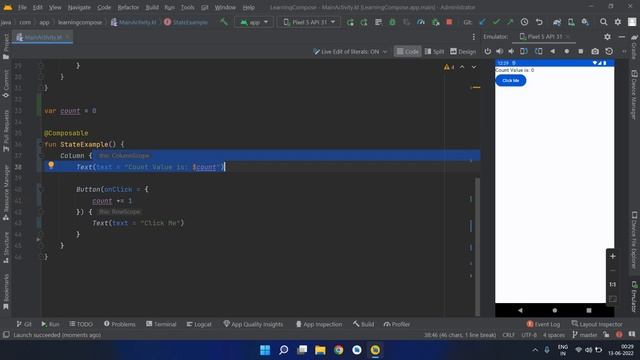Open the Tools menu
Viewport: 640px width, 360px height.
point(187,7)
